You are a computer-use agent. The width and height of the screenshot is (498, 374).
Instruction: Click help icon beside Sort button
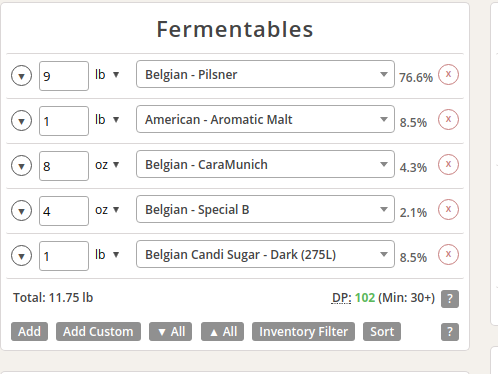pyautogui.click(x=450, y=332)
